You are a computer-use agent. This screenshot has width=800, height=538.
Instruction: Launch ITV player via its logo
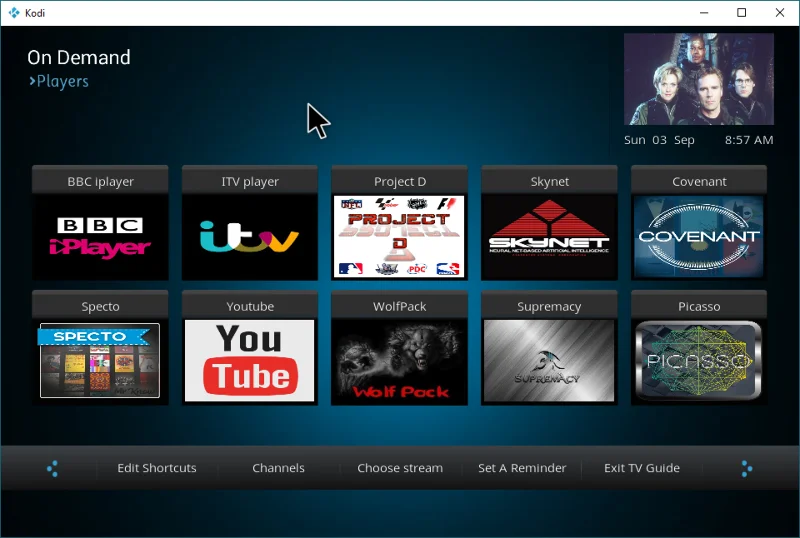(249, 237)
